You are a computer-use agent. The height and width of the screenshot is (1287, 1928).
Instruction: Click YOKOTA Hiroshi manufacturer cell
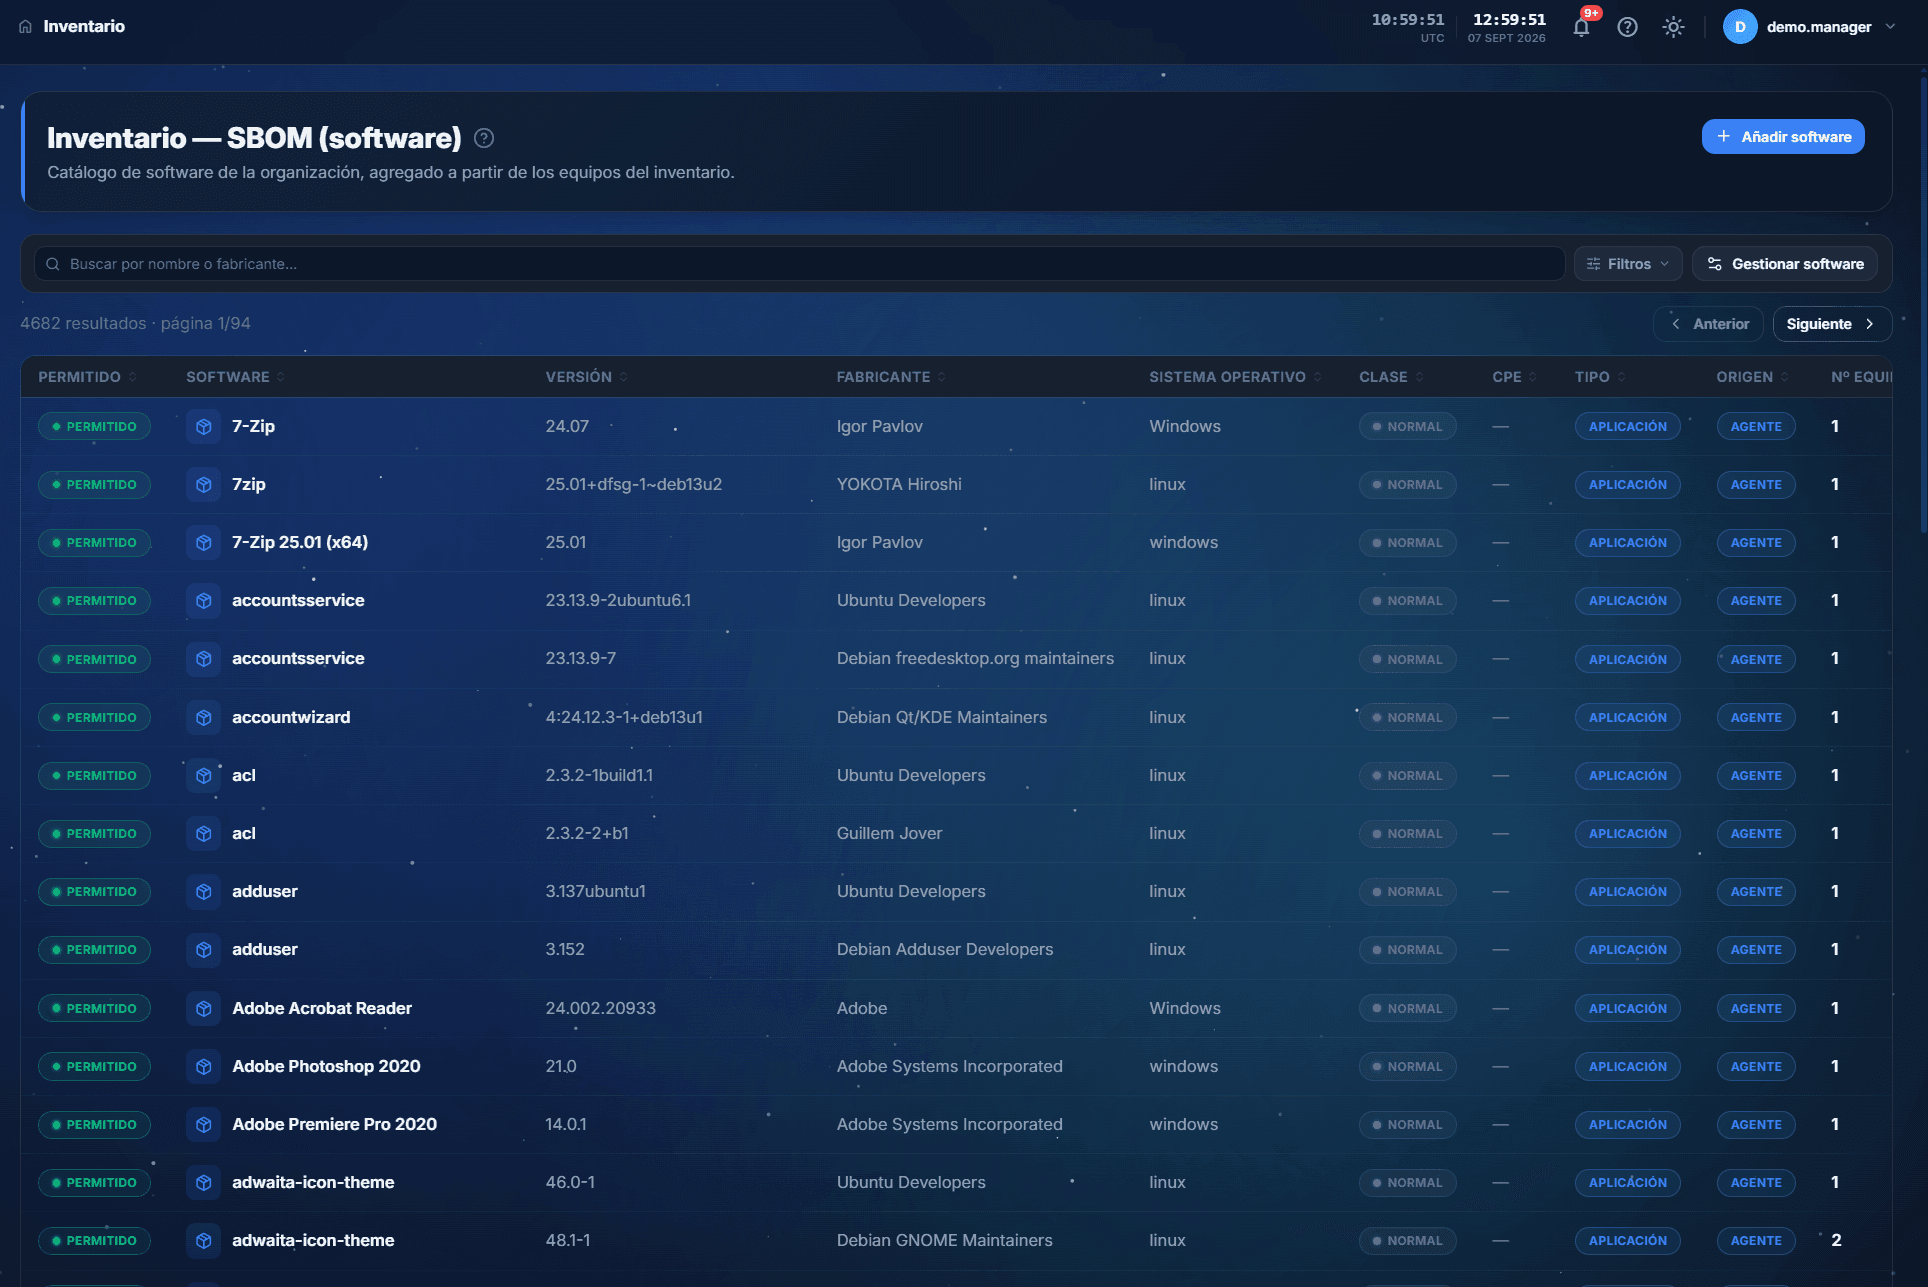pyautogui.click(x=899, y=484)
